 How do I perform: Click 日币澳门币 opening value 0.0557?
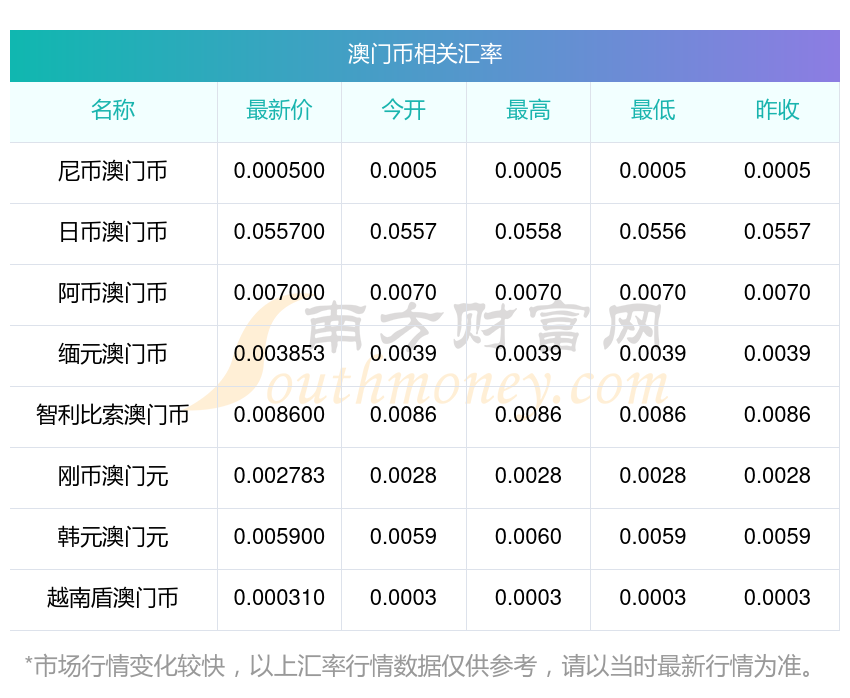tap(403, 232)
